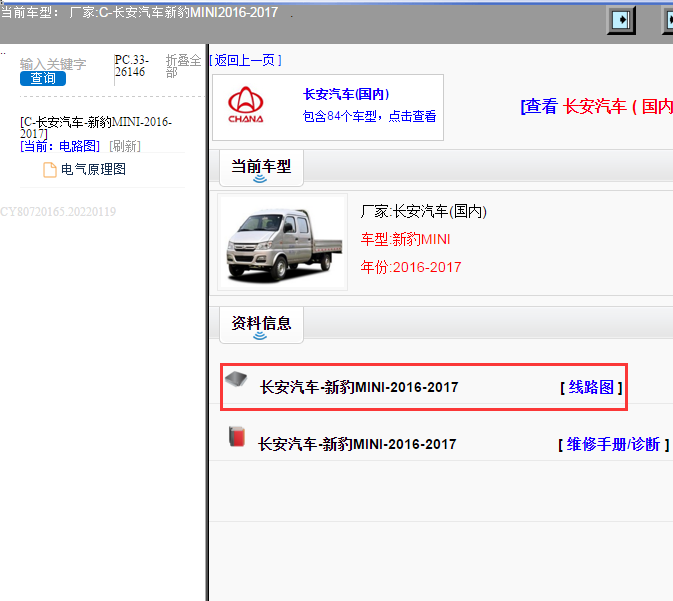Select the 当前车型 tab

261,168
